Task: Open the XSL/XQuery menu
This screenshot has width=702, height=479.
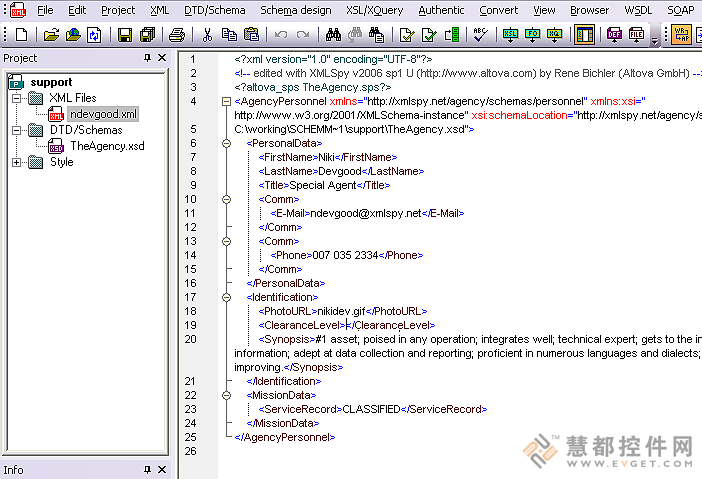Action: click(x=374, y=10)
